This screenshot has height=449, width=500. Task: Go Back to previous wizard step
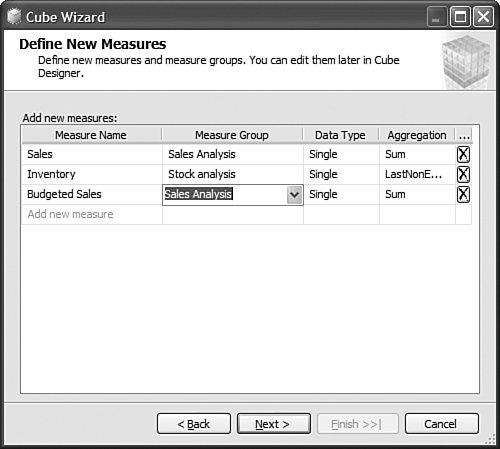(194, 424)
